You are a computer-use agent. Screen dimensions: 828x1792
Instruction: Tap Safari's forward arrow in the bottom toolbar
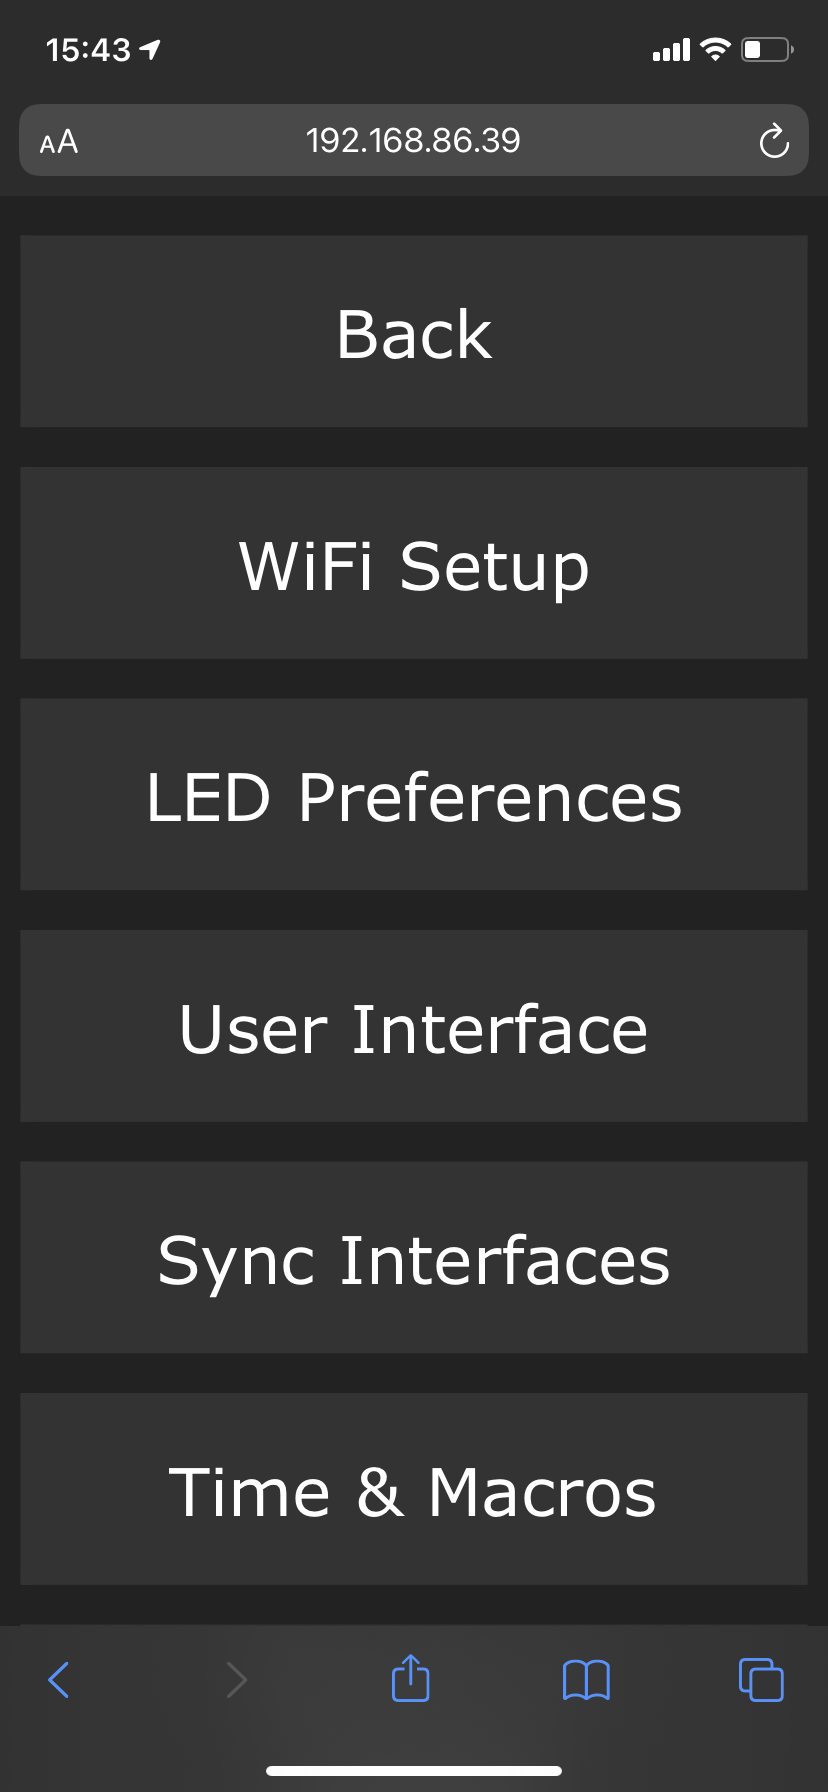pyautogui.click(x=236, y=1679)
